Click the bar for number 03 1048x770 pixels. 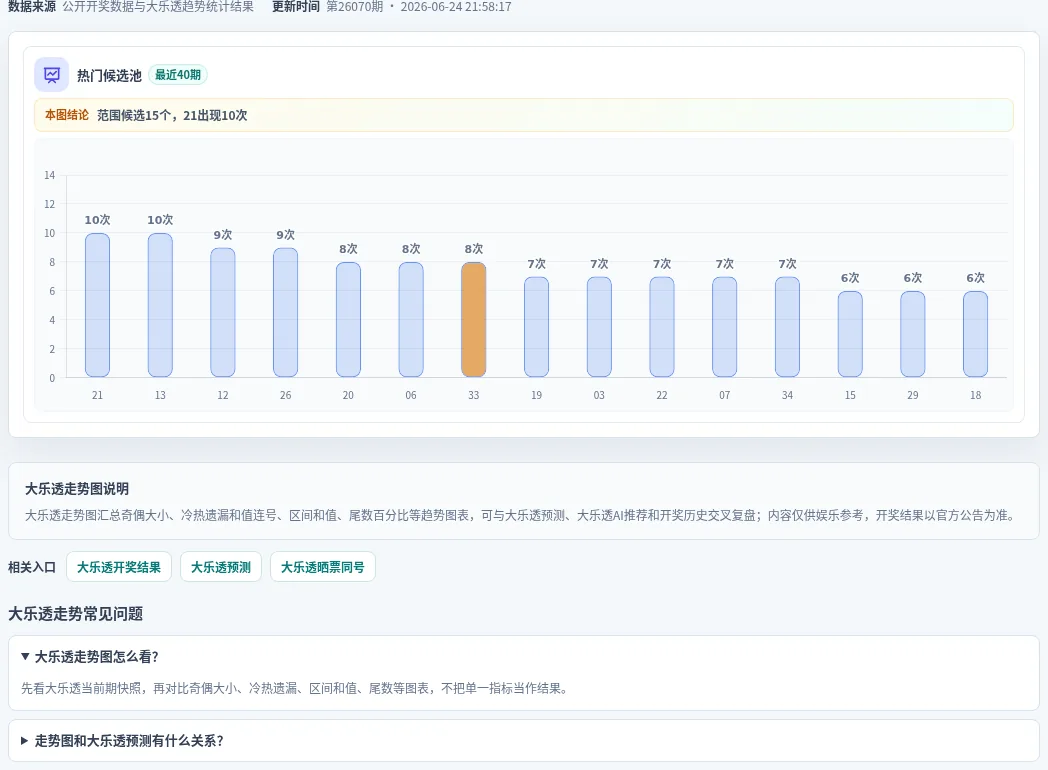(600, 327)
